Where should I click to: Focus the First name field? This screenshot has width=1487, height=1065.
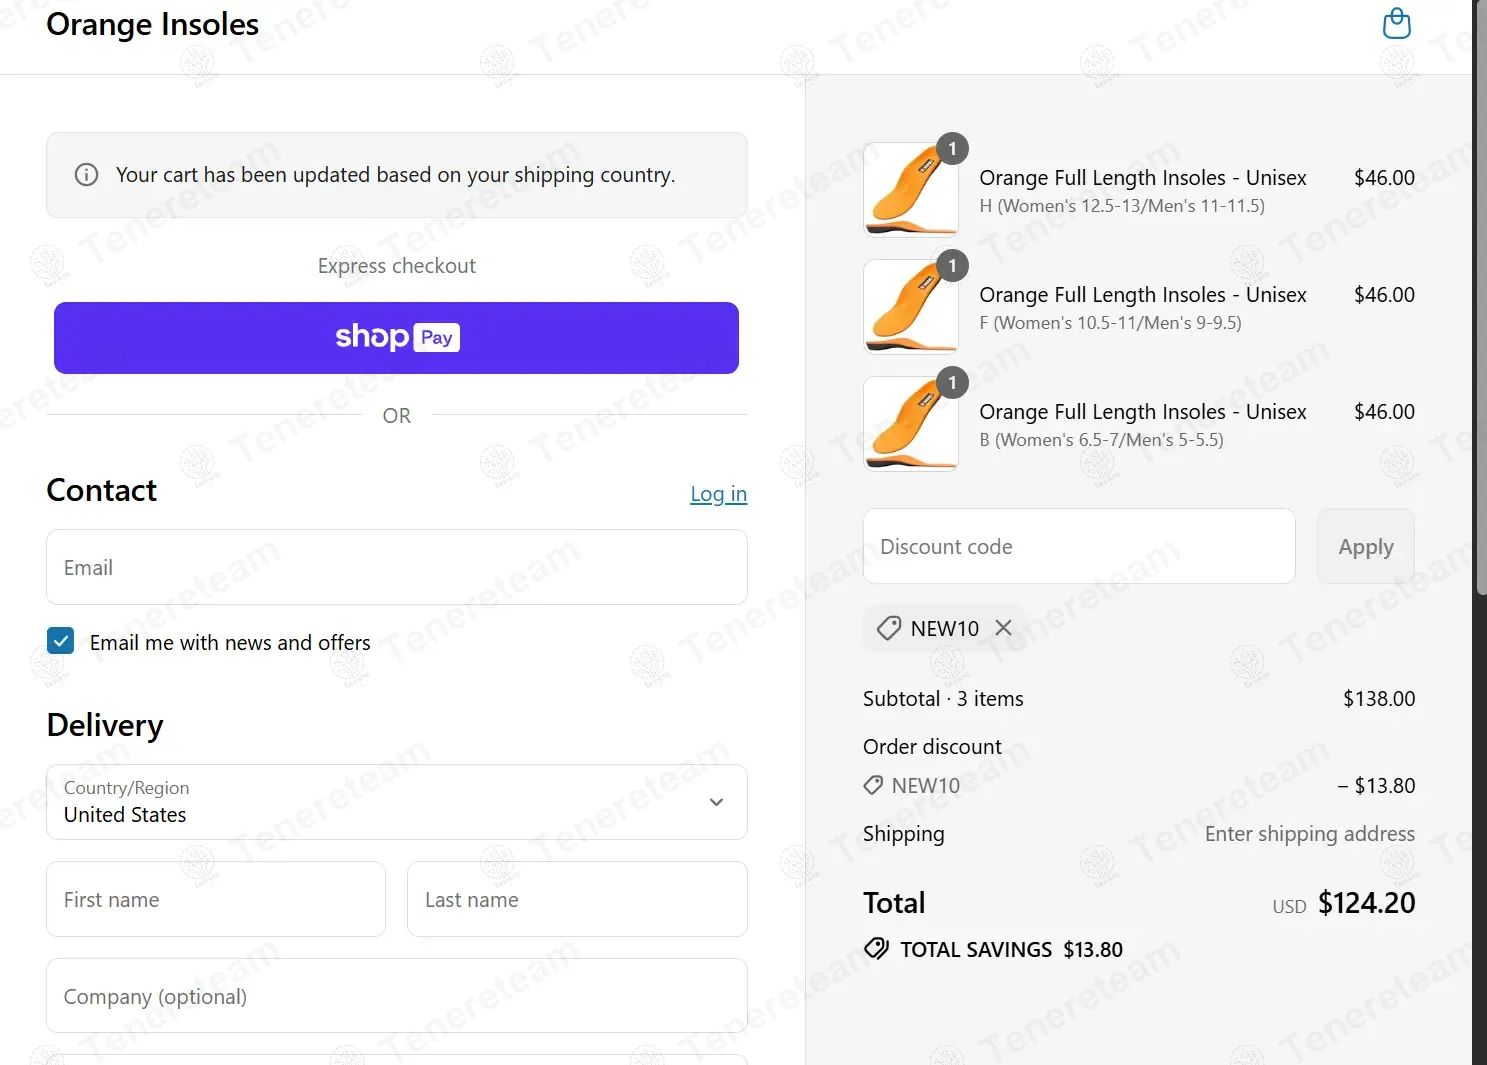pos(216,899)
